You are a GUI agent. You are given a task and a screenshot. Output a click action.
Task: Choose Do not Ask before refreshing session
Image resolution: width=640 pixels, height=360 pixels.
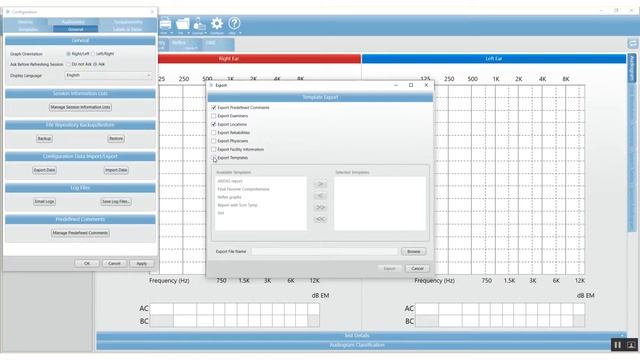pos(68,64)
